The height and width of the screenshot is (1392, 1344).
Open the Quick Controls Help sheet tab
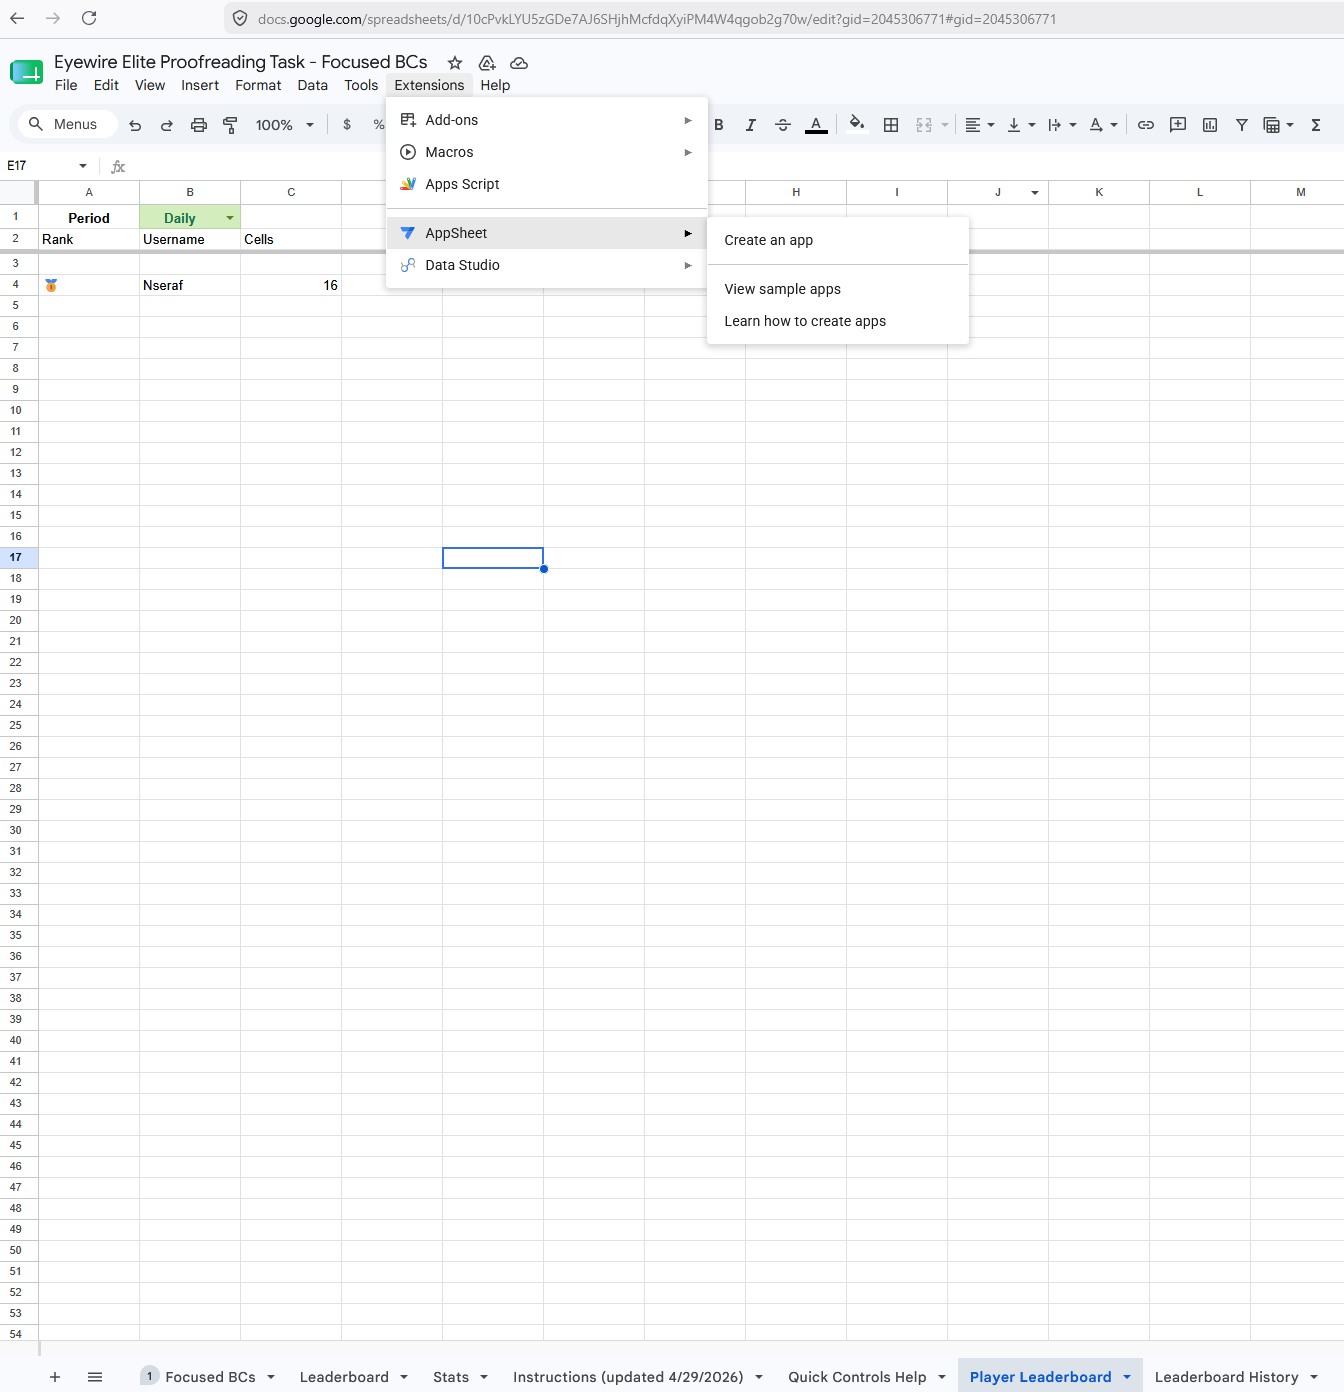coord(857,1377)
